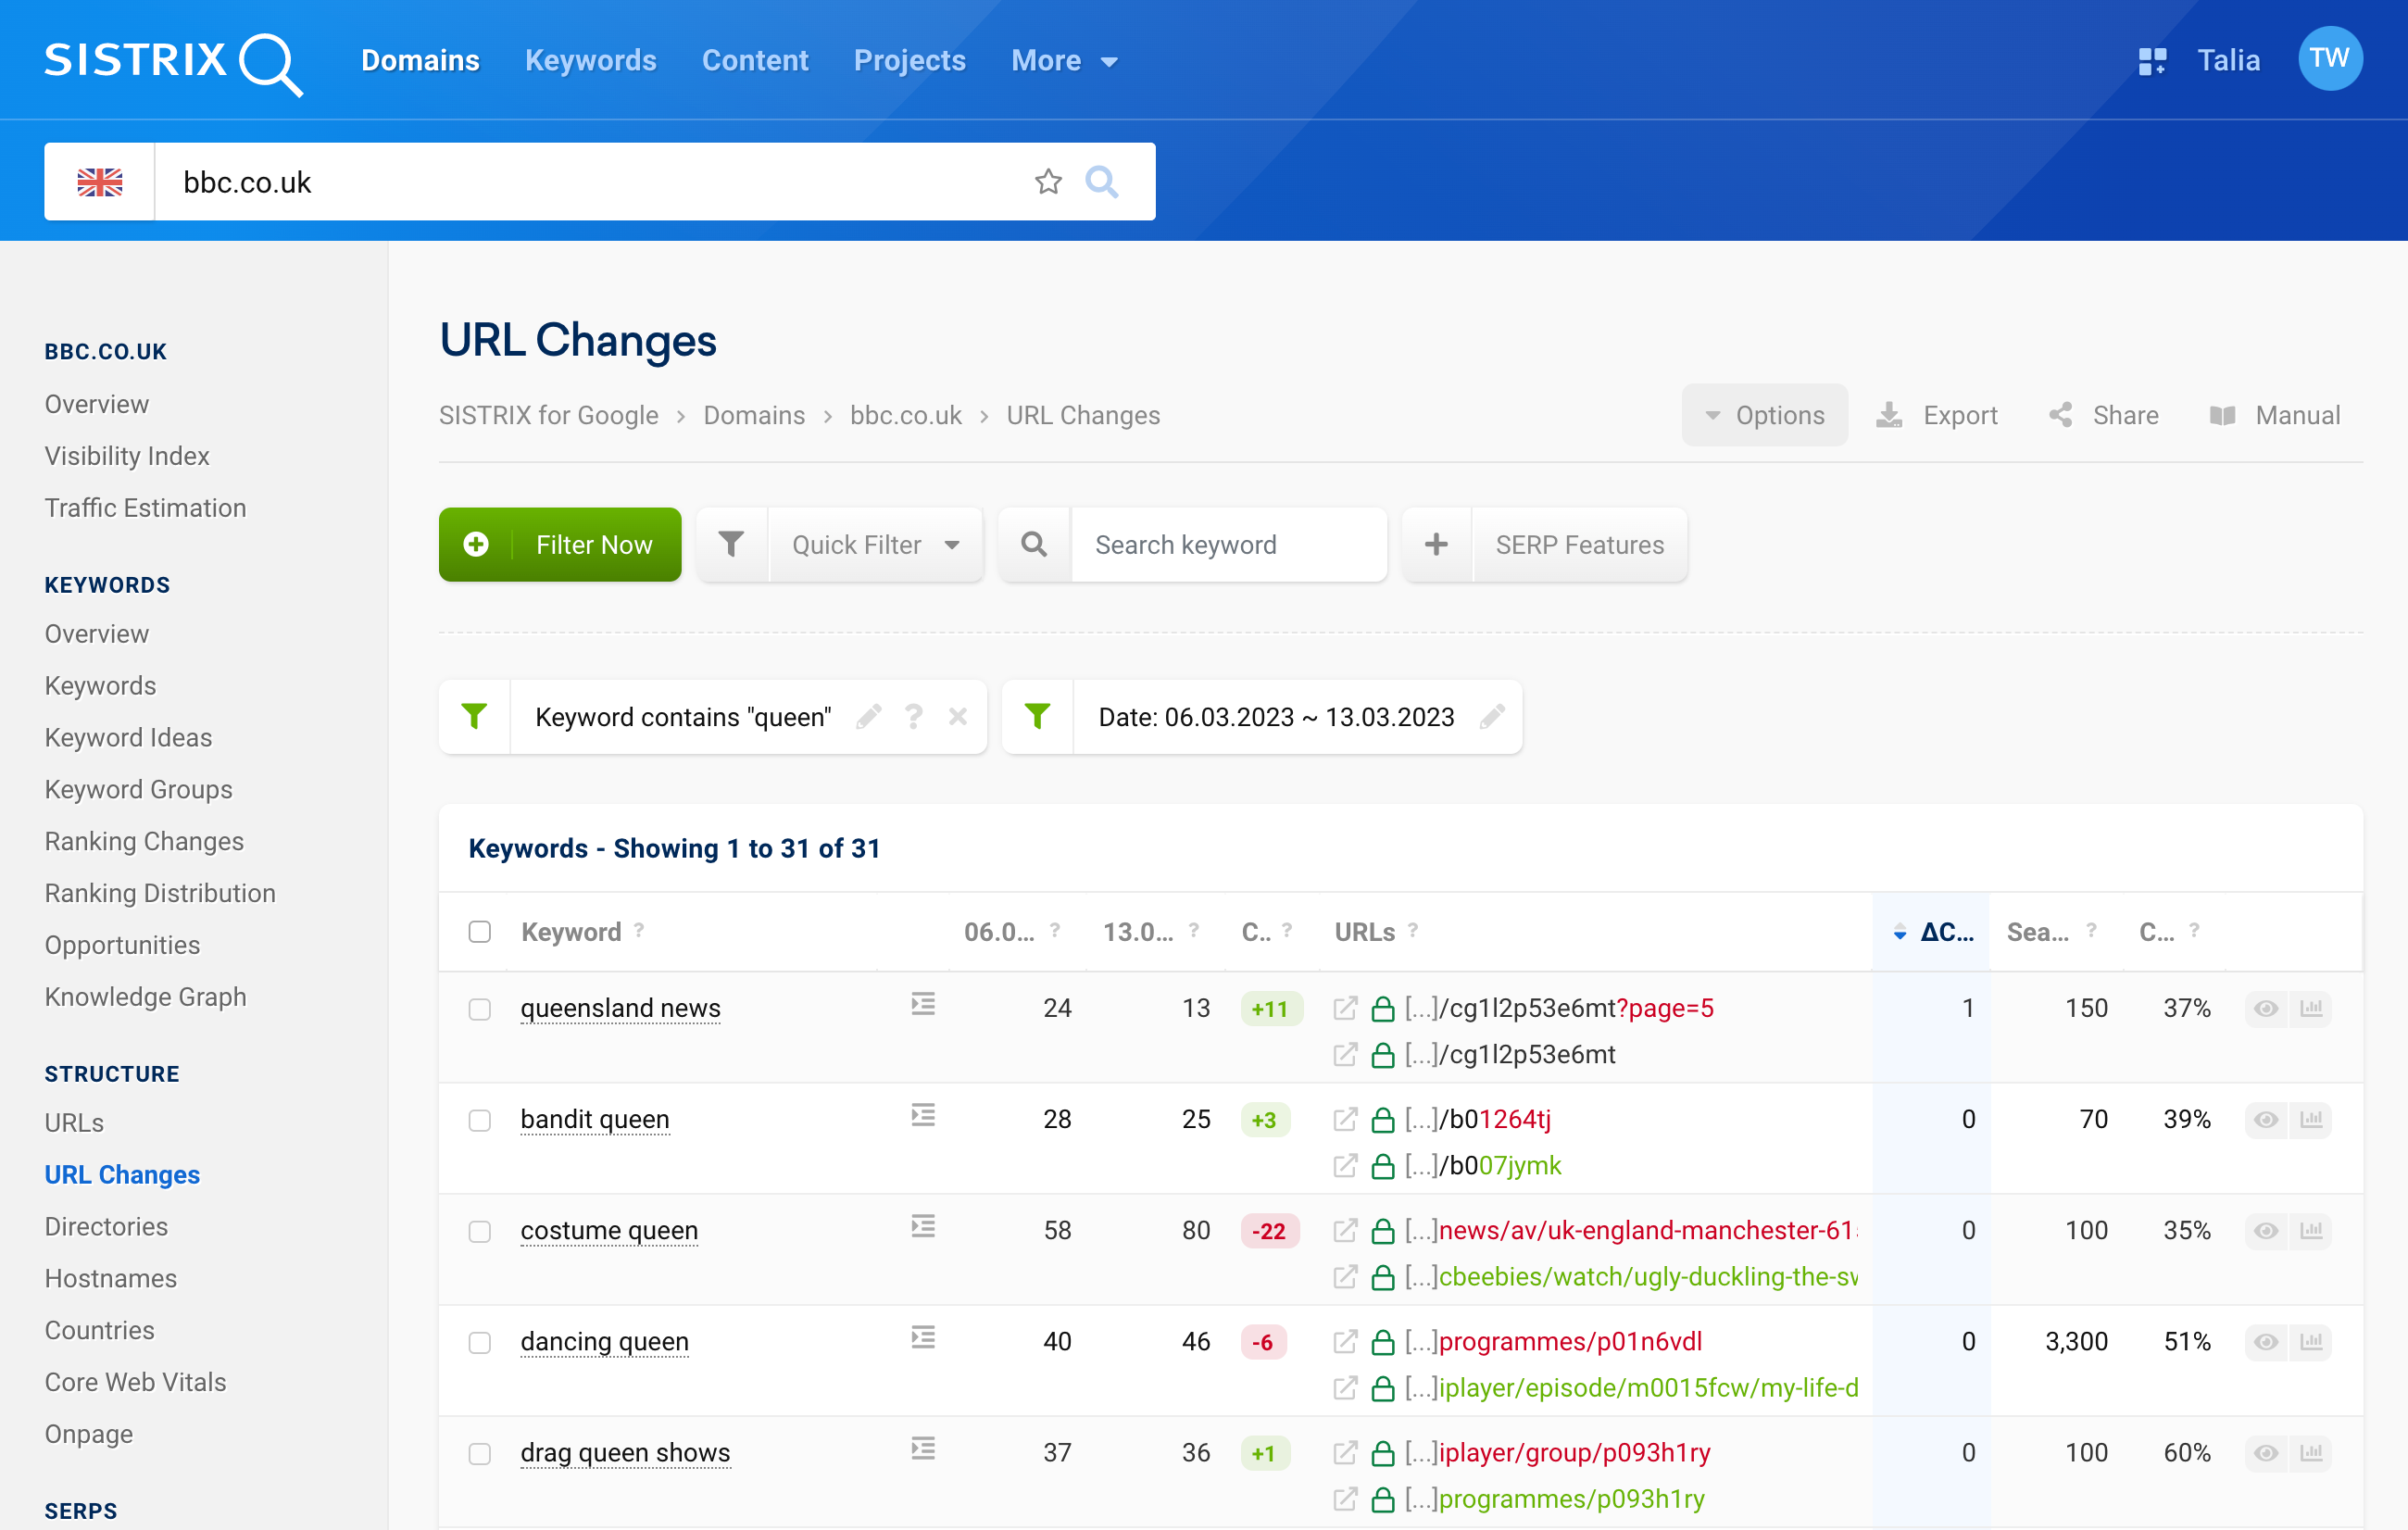Click the SISTRIX logo
This screenshot has height=1530, width=2408.
pos(173,62)
